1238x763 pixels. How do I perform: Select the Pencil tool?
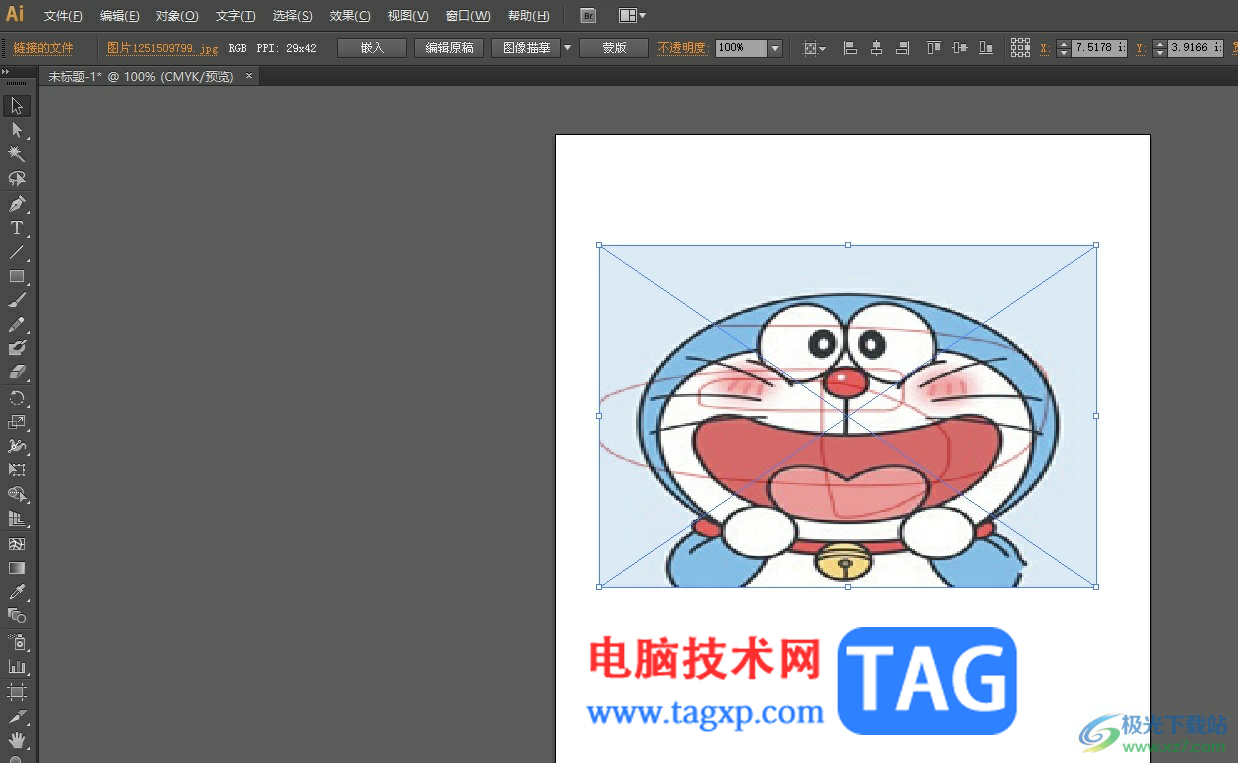[x=17, y=324]
